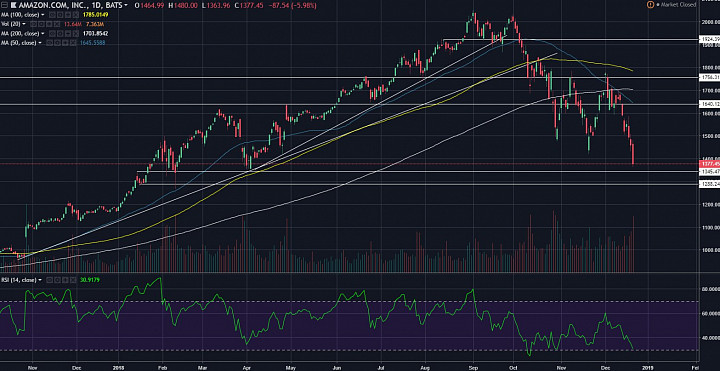Image resolution: width=720 pixels, height=371 pixels.
Task: Remove MA (50, close) with its X icon
Action: point(73,43)
